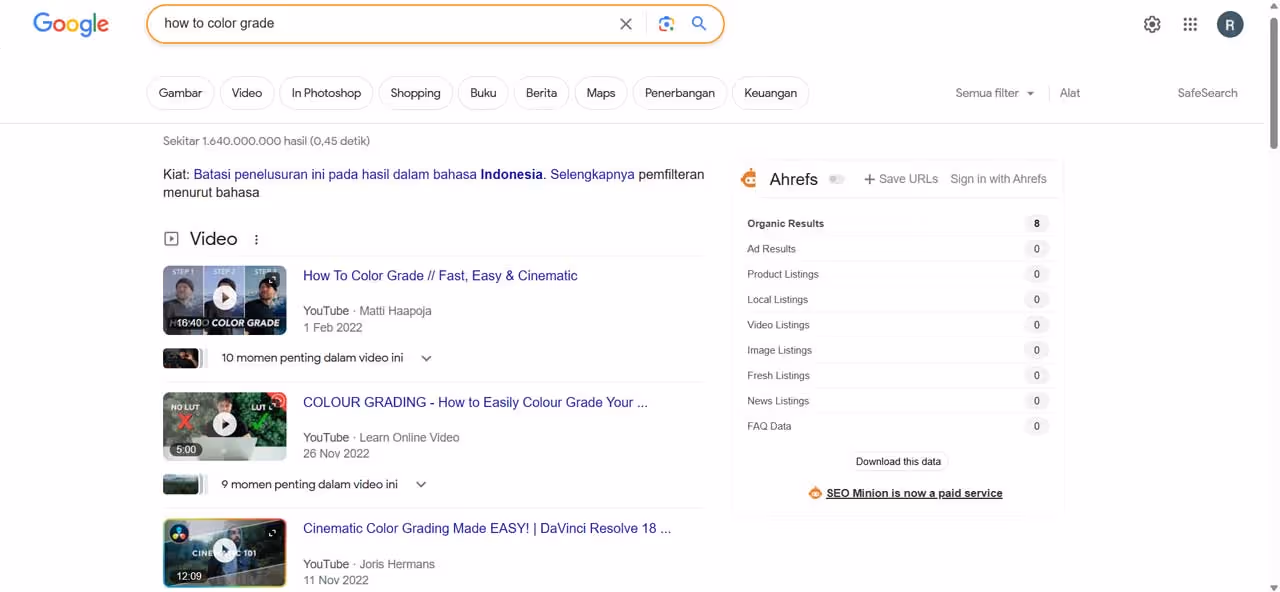1280x592 pixels.
Task: Open COLOUR GRADING How to Easily Colour Grade link
Action: 475,402
